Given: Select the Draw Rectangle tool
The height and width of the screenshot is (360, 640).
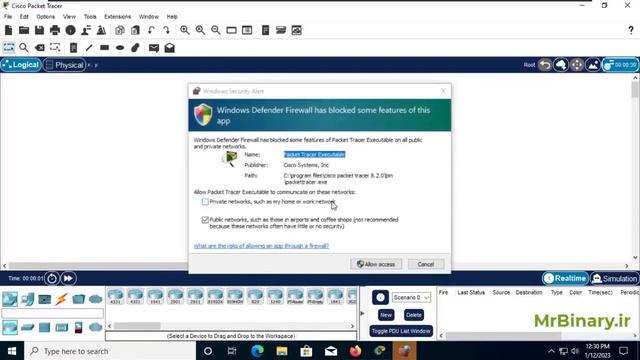Looking at the screenshot, I should click(104, 48).
